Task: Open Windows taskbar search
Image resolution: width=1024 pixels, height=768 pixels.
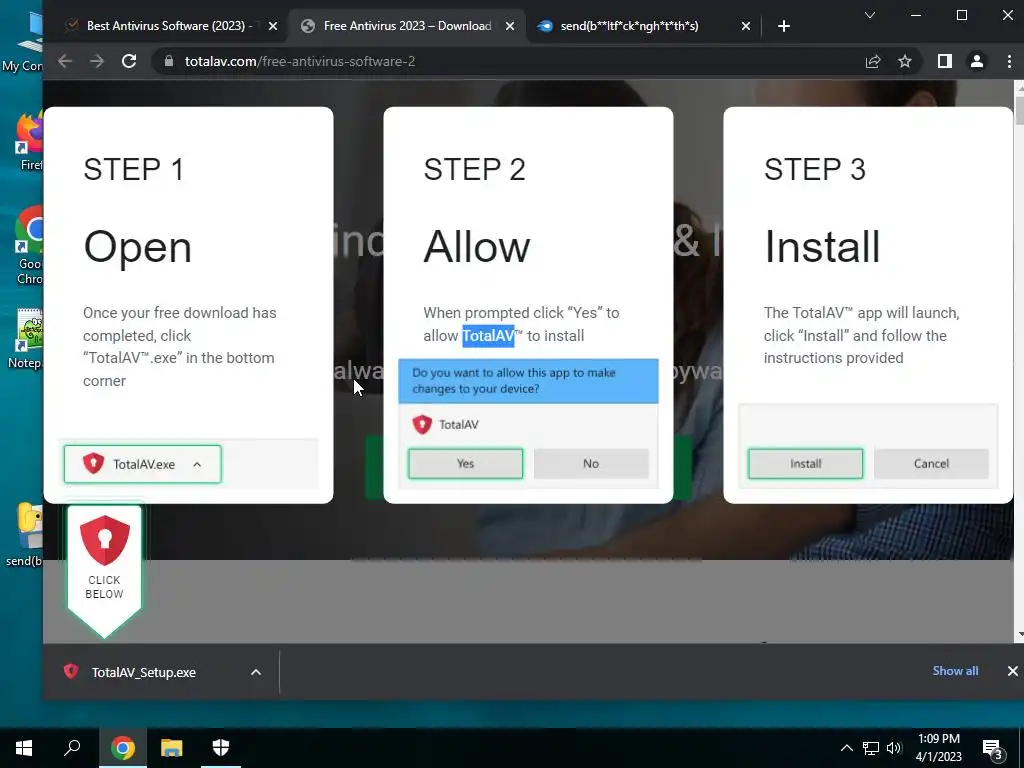Action: [72, 748]
